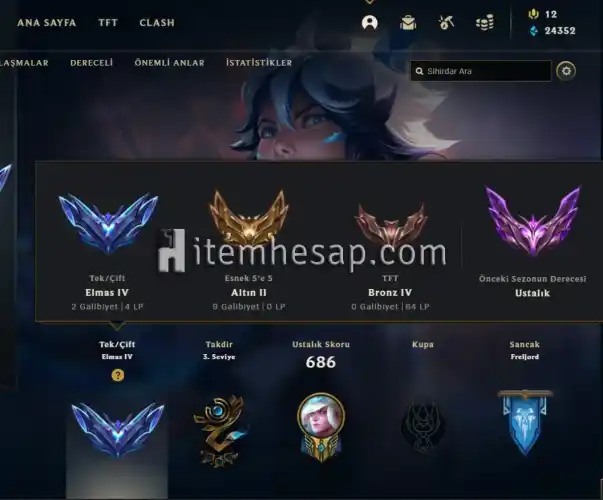The height and width of the screenshot is (500, 603).
Task: Click the Altın II Esnek 5'e 5 crest
Action: (x=249, y=217)
